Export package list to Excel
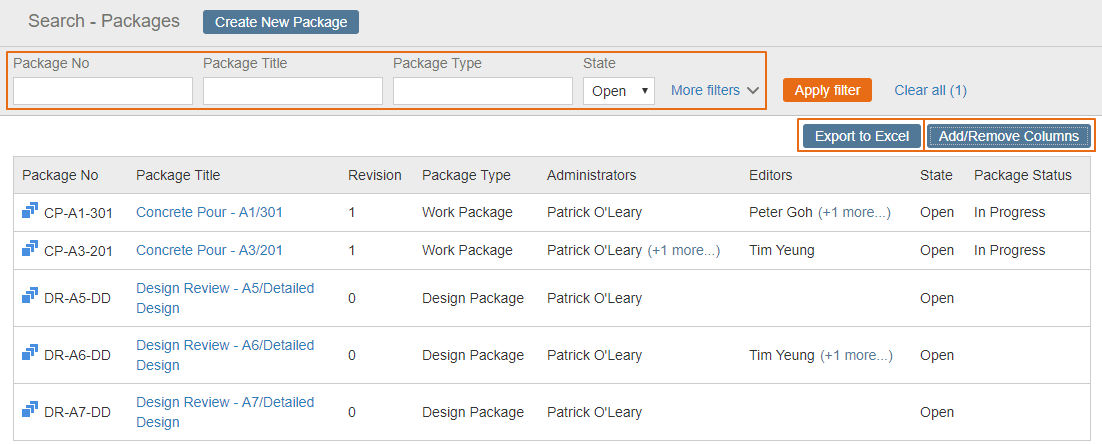 pyautogui.click(x=862, y=136)
